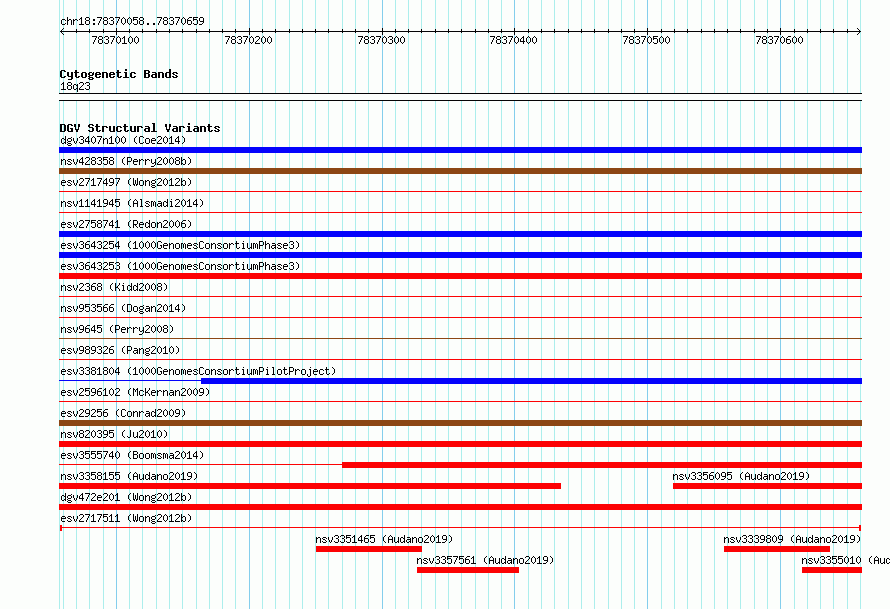890x609 pixels.
Task: Select the esv3555740 (Boomsma2014) label
Action: click(132, 455)
